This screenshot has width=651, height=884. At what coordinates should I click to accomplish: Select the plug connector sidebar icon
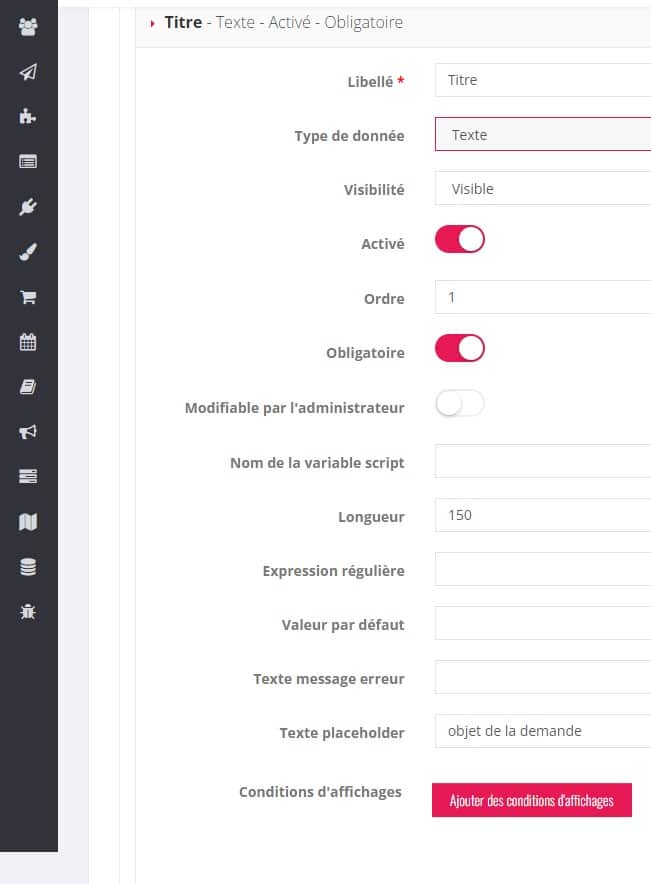[28, 207]
